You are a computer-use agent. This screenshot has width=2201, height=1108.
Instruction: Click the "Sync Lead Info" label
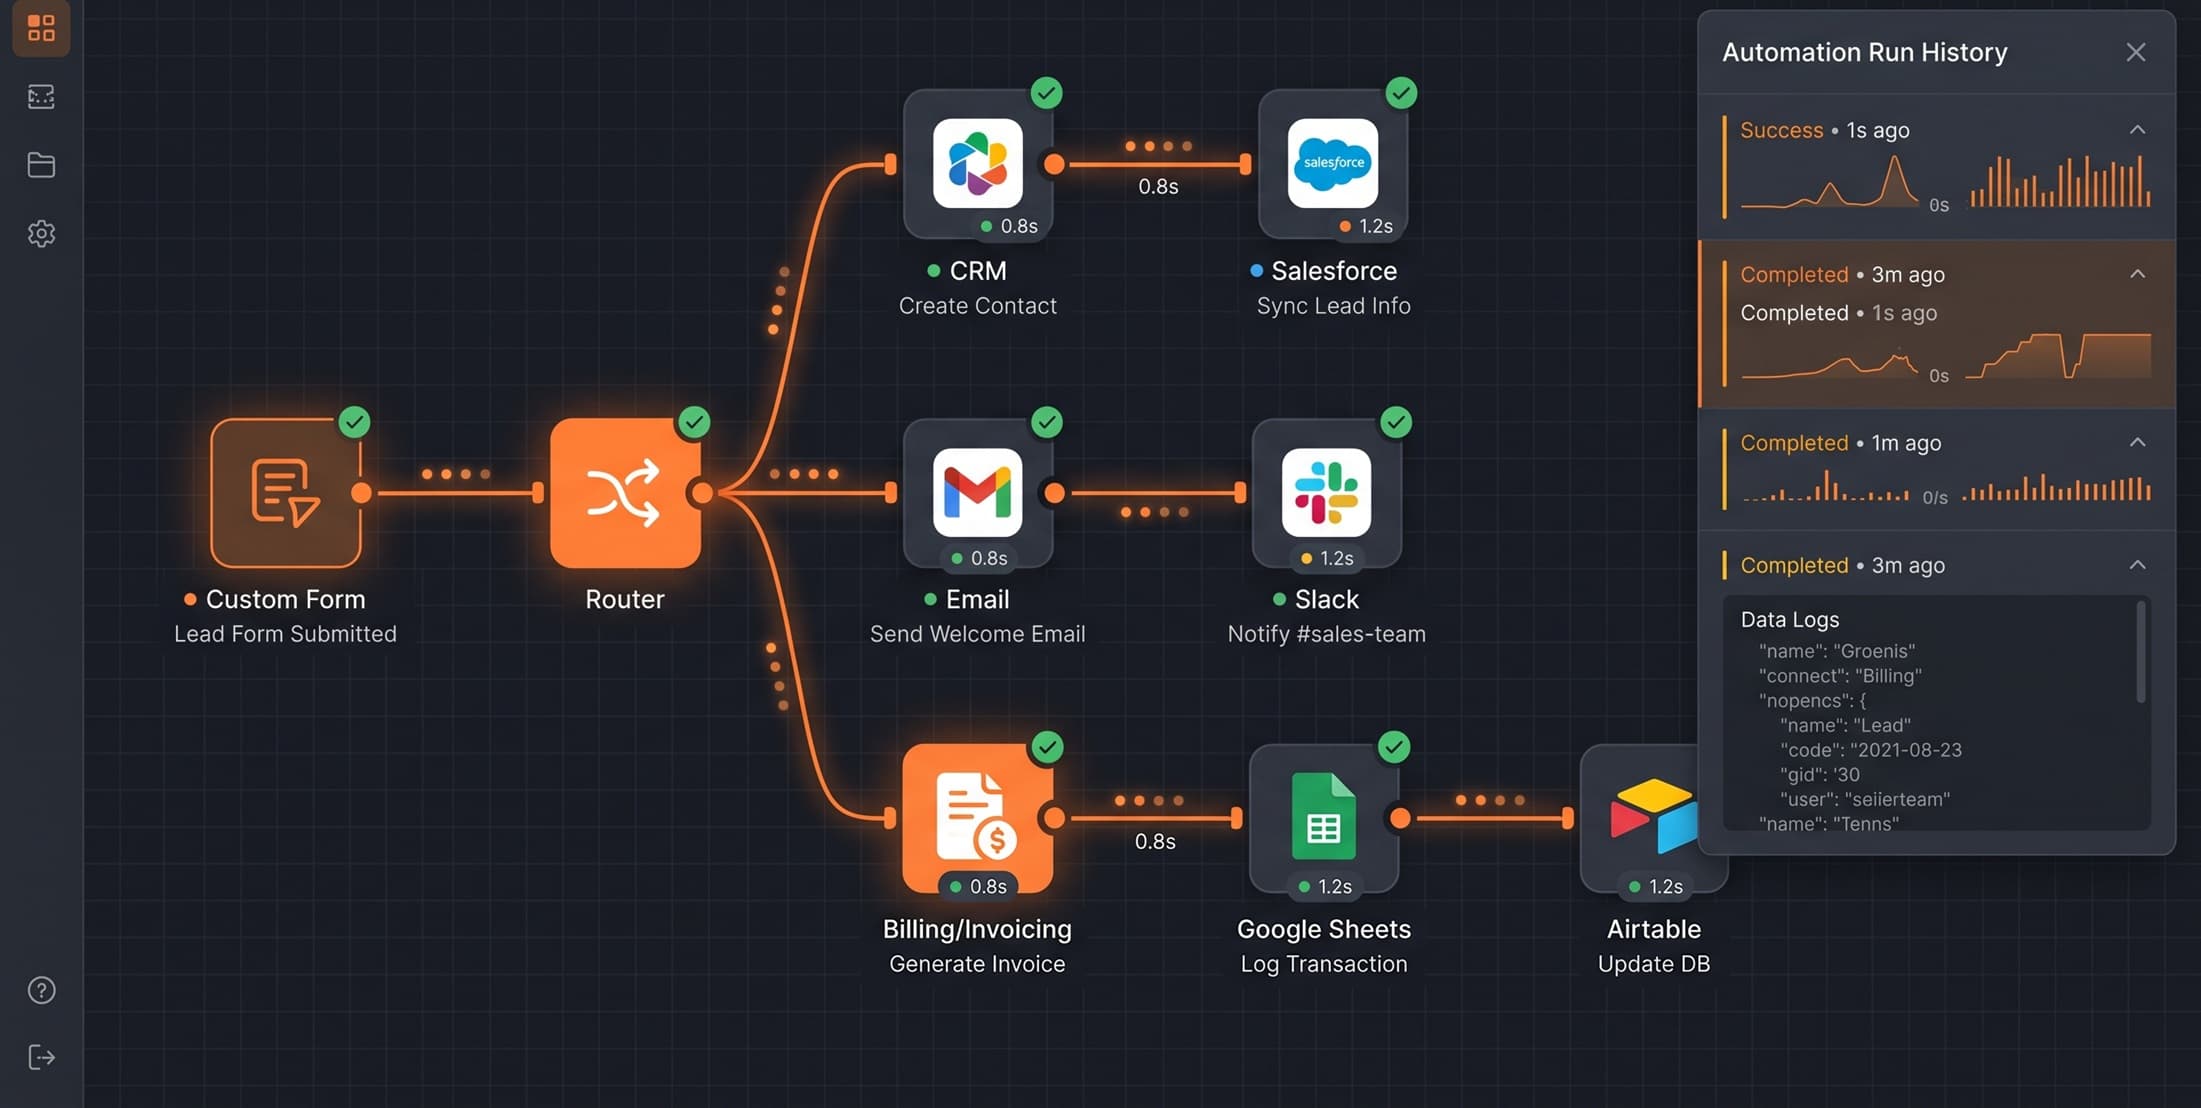(1333, 306)
